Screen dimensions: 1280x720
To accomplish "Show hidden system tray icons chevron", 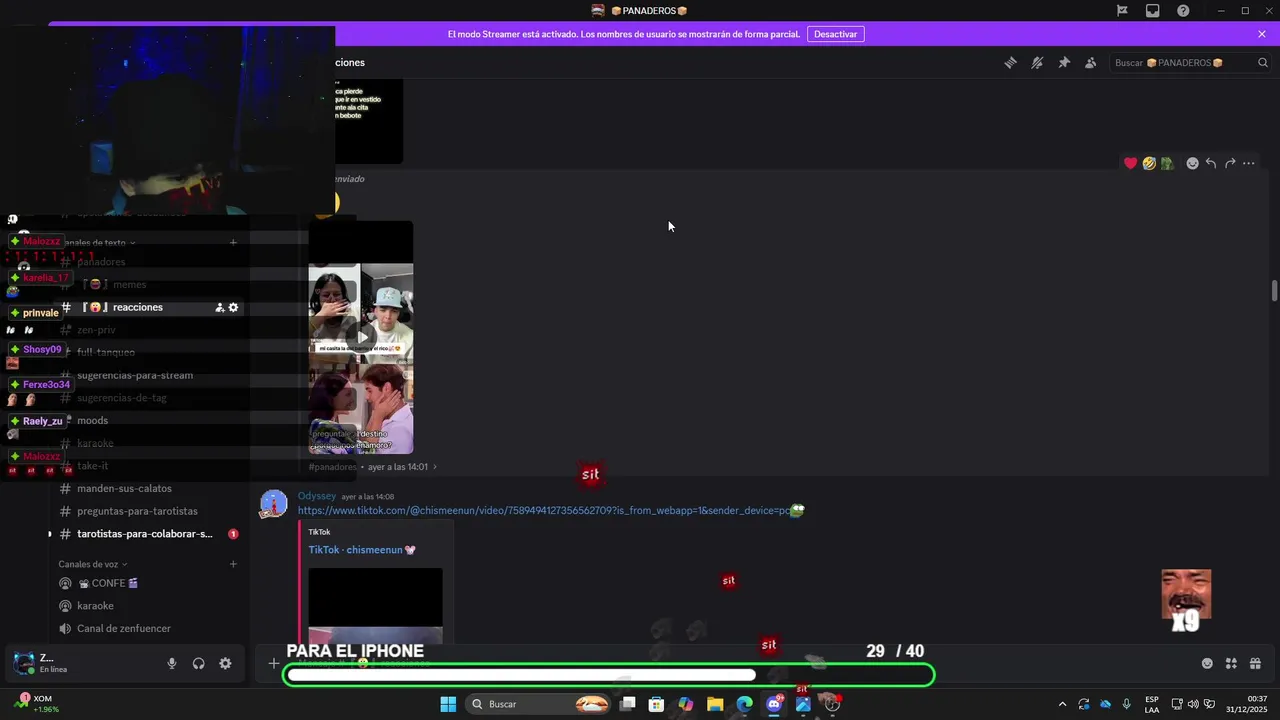I will click(1062, 704).
